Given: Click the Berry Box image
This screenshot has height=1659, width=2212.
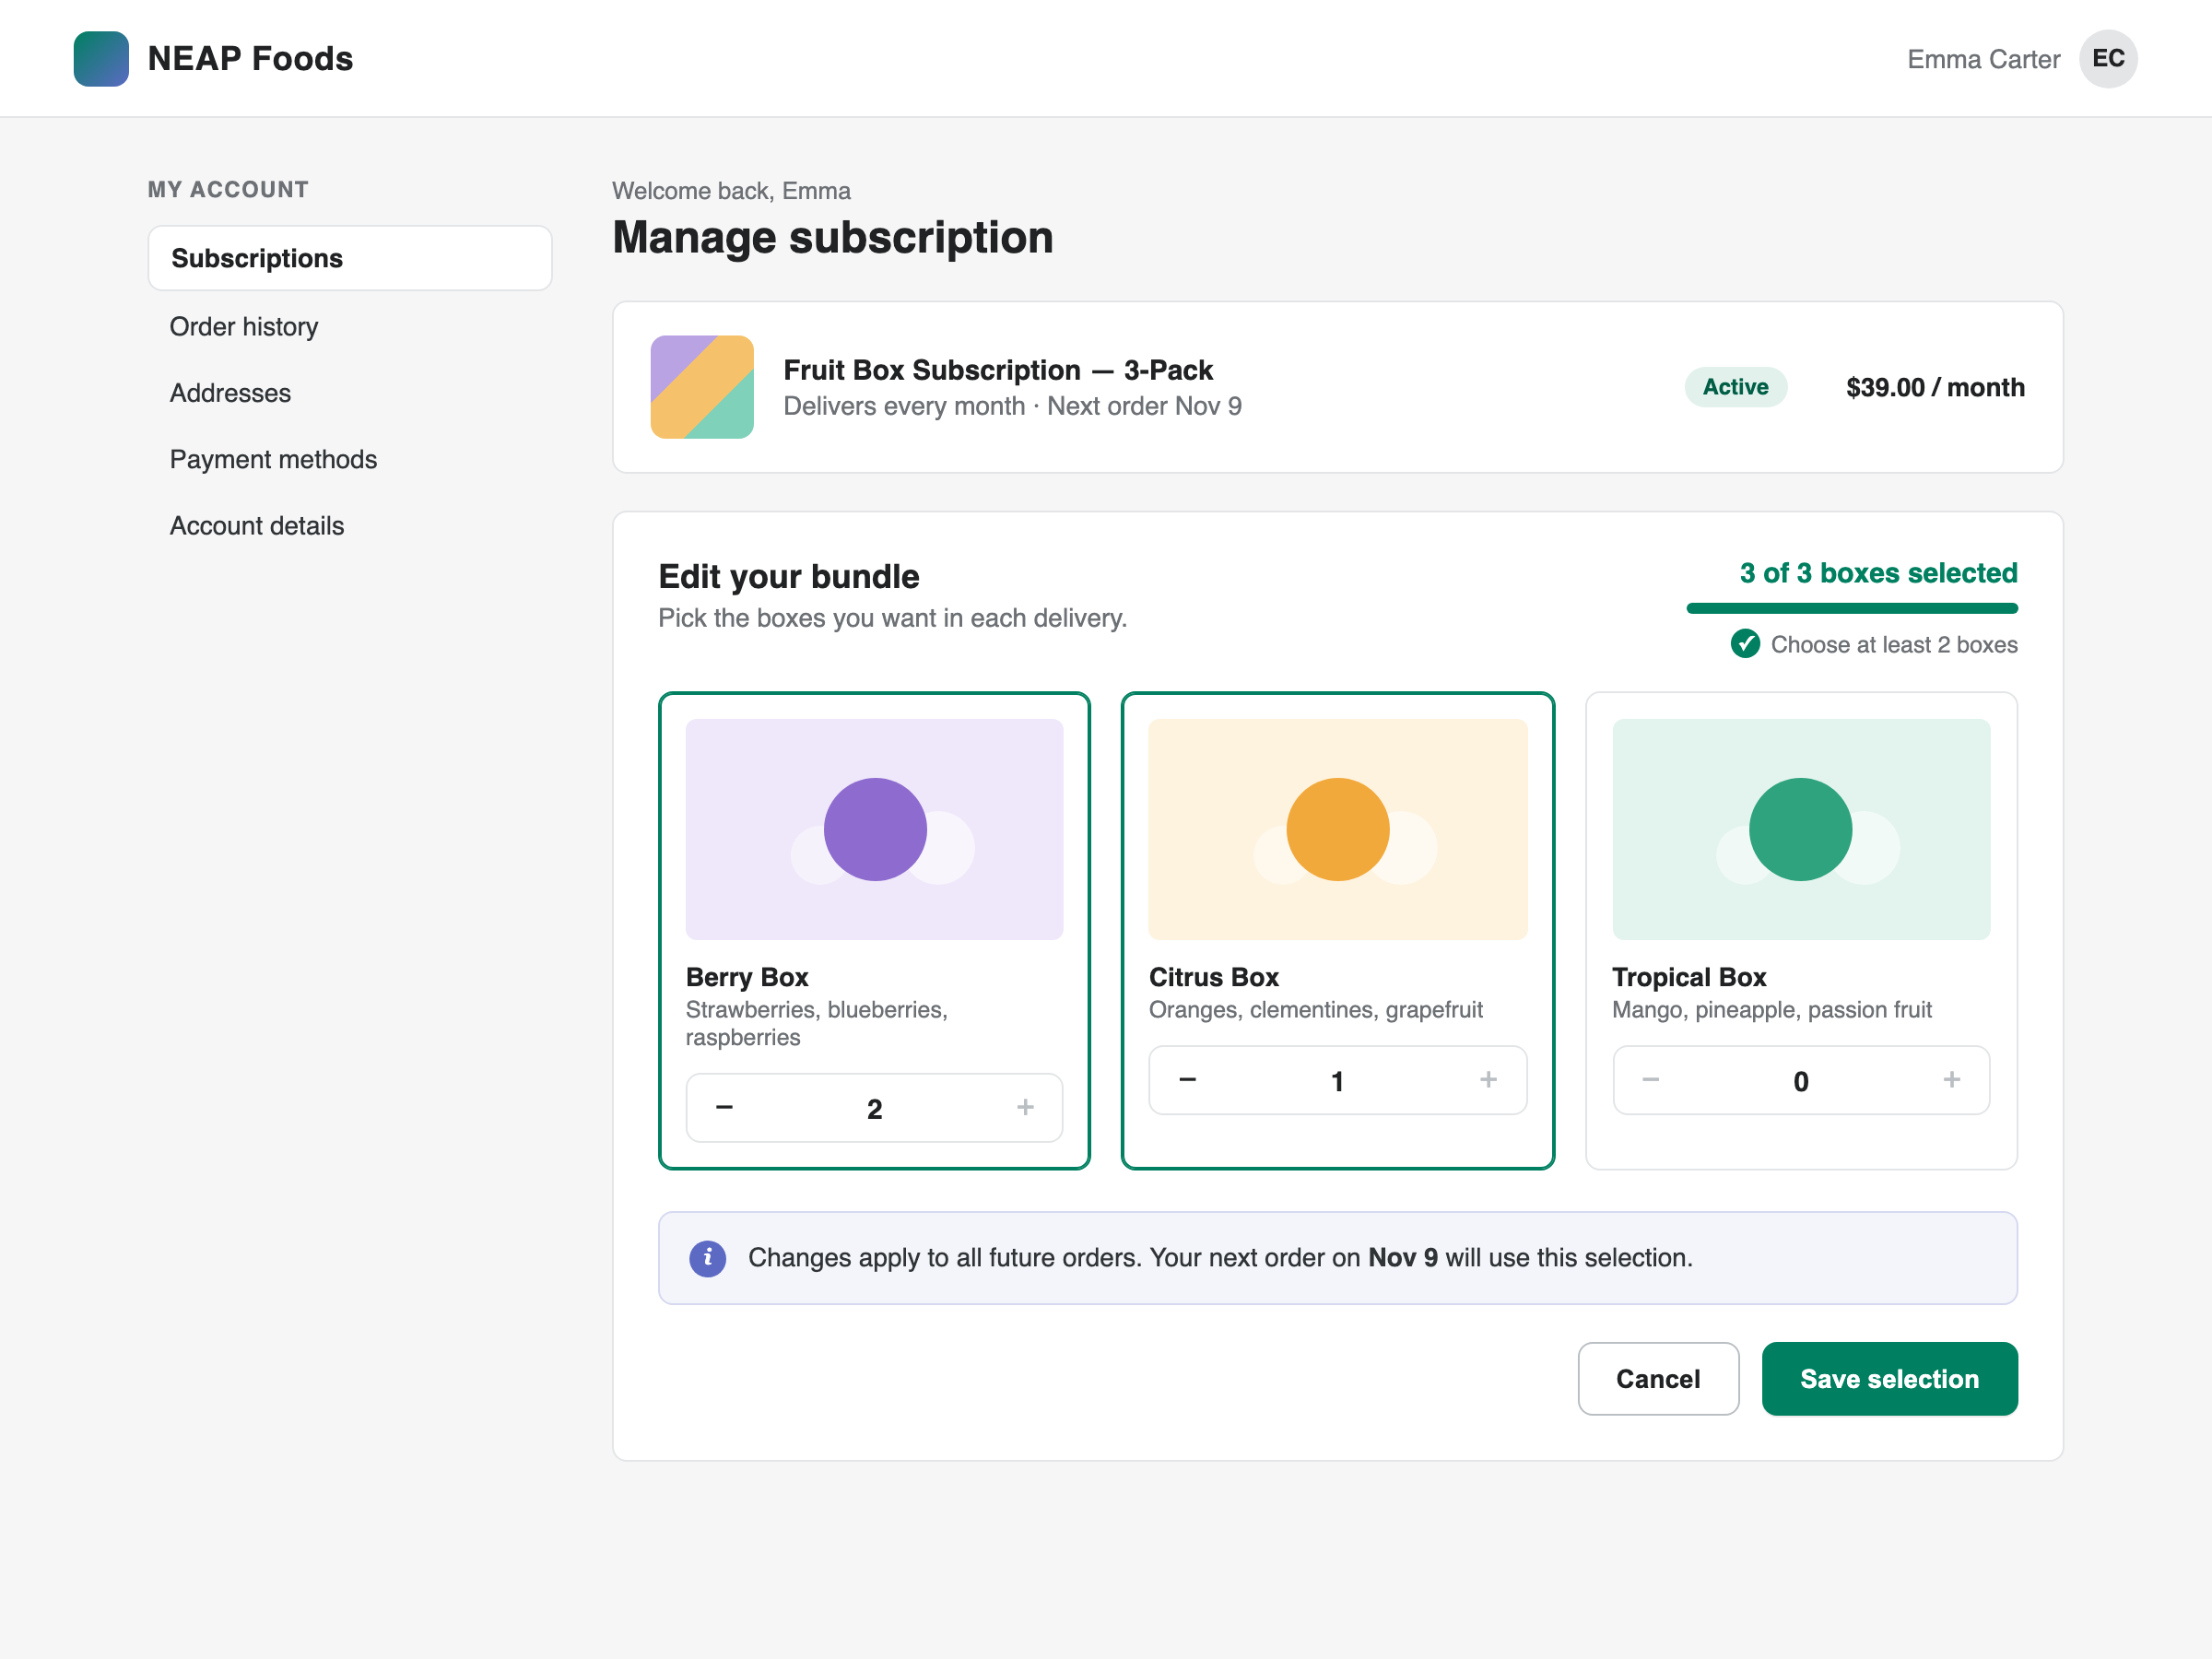Looking at the screenshot, I should (x=874, y=829).
